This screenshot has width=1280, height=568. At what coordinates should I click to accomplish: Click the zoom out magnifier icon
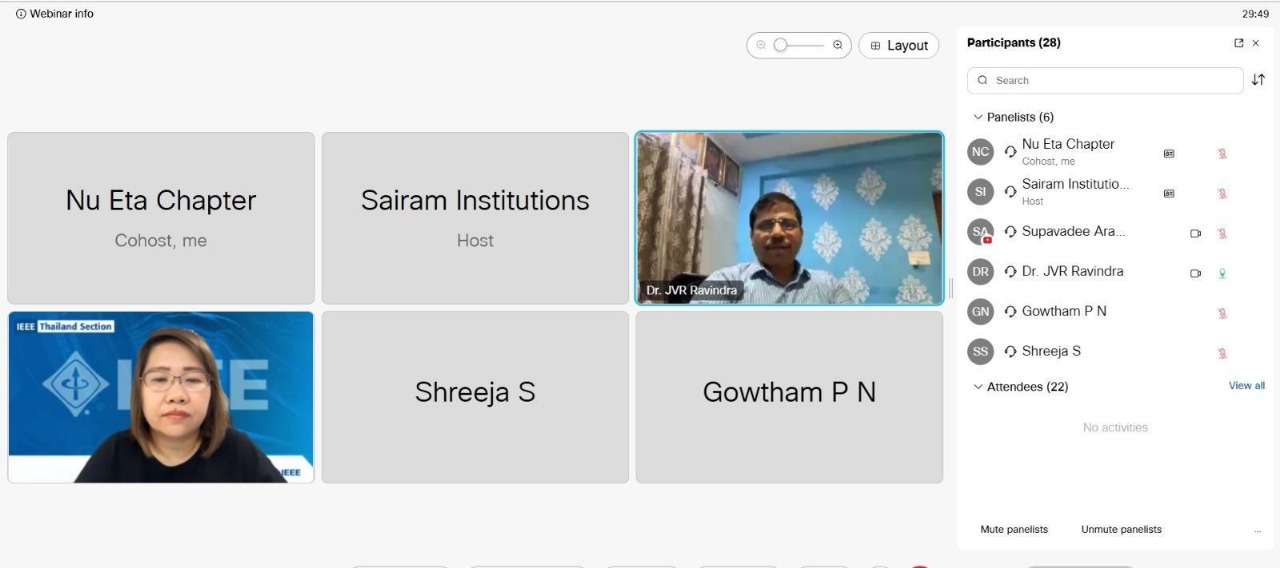[x=761, y=45]
